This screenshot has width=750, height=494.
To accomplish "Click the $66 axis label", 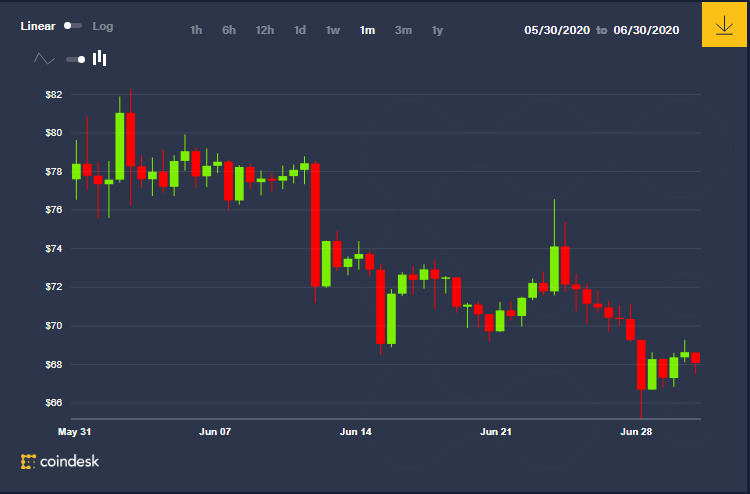I will pyautogui.click(x=54, y=403).
